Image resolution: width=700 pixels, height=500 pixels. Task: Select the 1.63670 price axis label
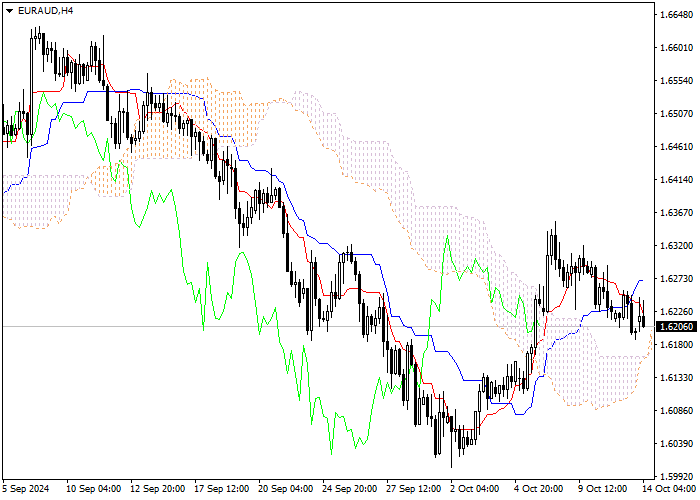[x=676, y=212]
